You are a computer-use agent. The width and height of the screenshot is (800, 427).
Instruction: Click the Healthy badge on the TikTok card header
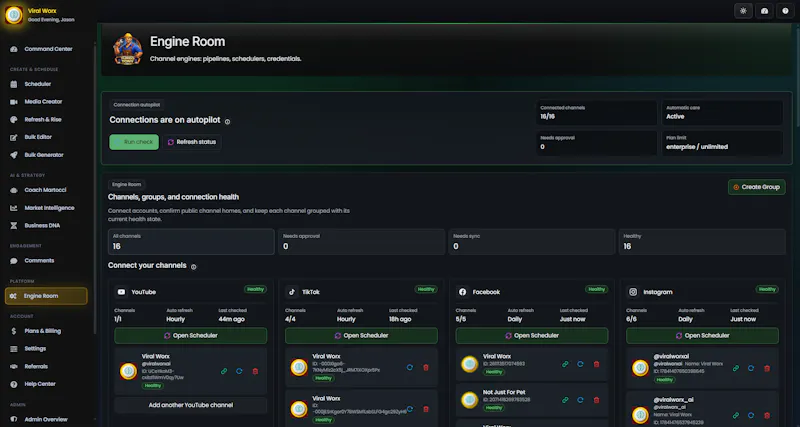point(426,289)
